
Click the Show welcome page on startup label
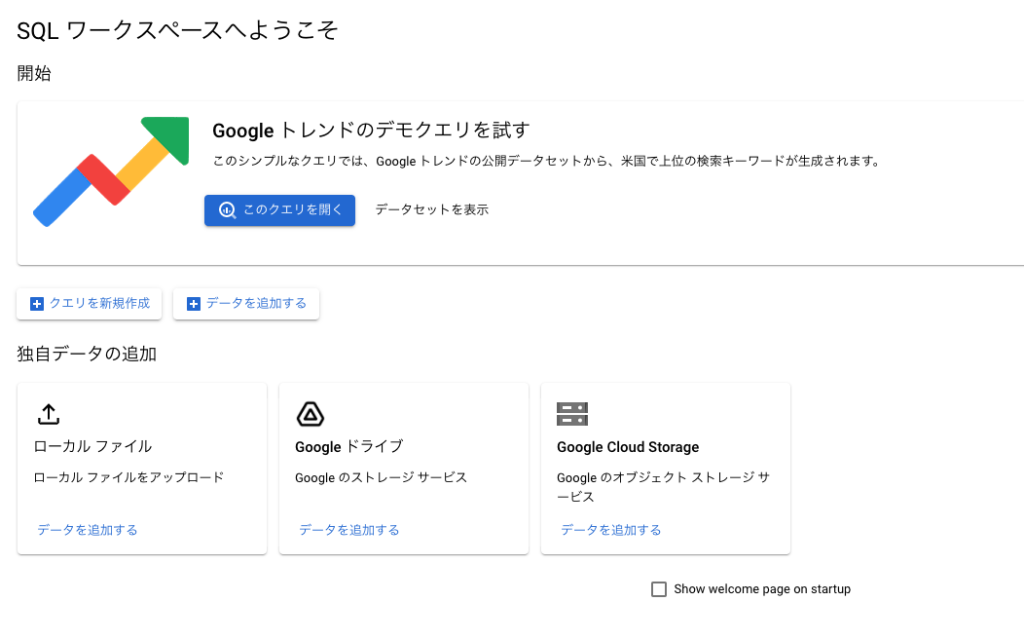click(762, 590)
